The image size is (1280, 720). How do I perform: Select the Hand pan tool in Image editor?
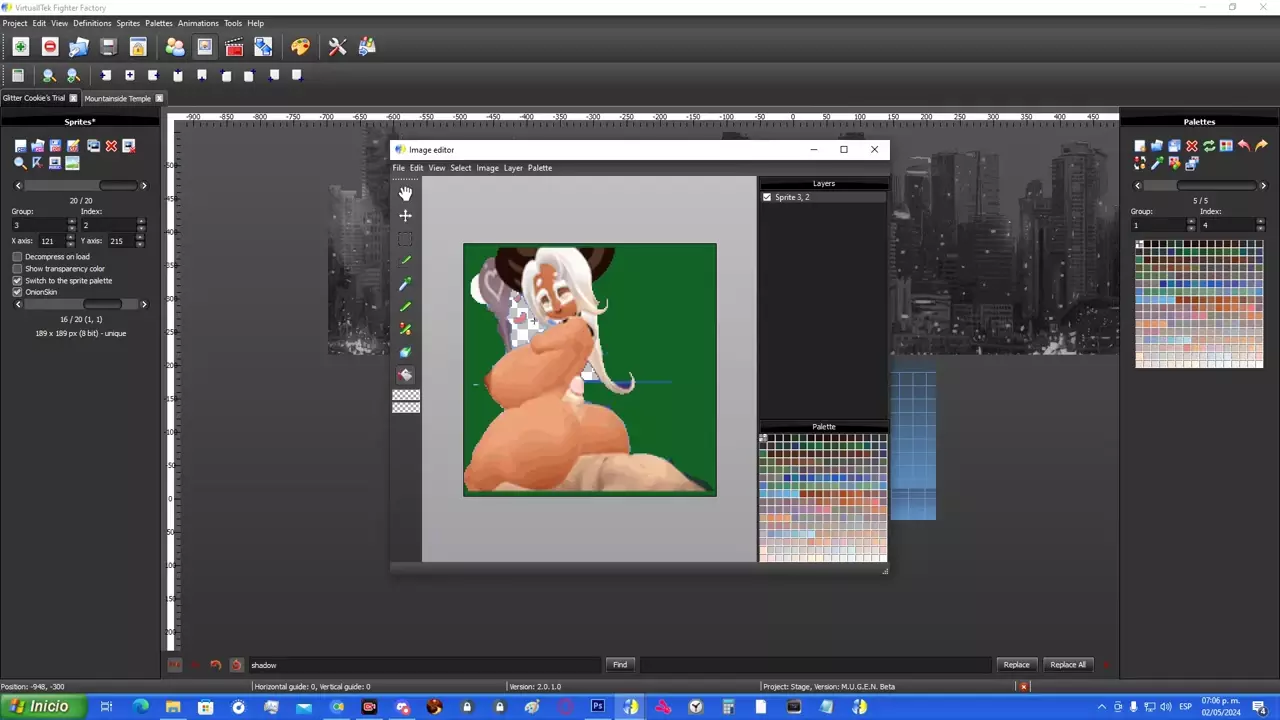pyautogui.click(x=405, y=193)
